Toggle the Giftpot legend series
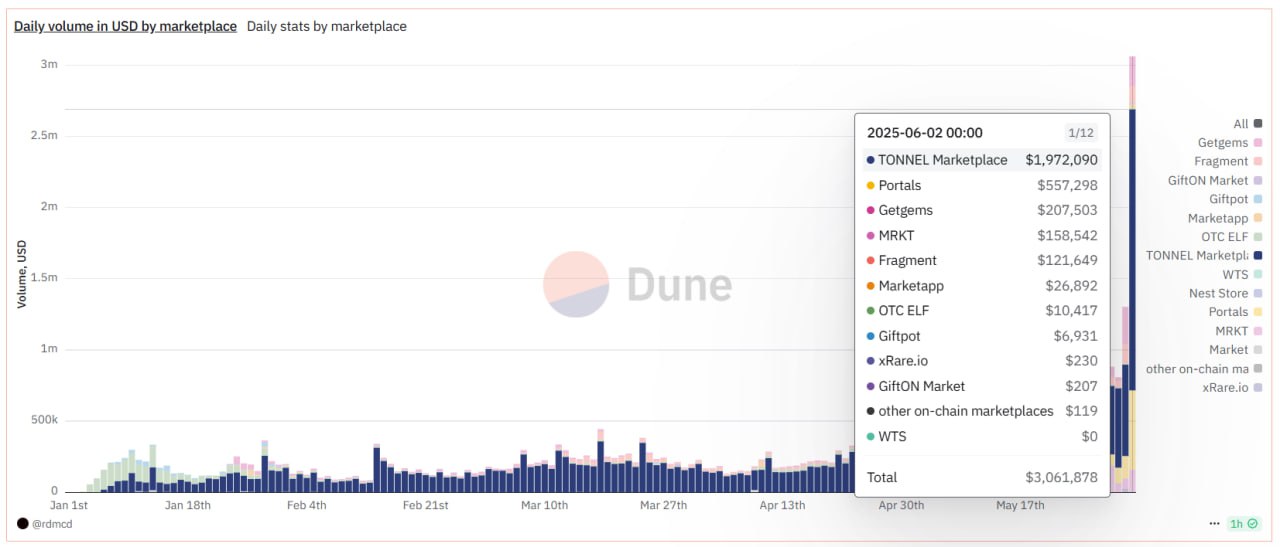The width and height of the screenshot is (1280, 547). pyautogui.click(x=1236, y=199)
